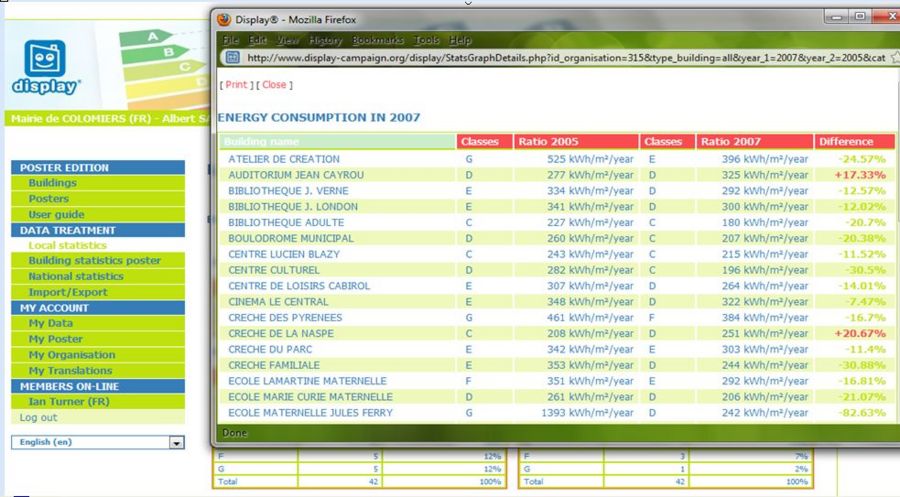900x497 pixels.
Task: Click the Print link
Action: point(236,85)
